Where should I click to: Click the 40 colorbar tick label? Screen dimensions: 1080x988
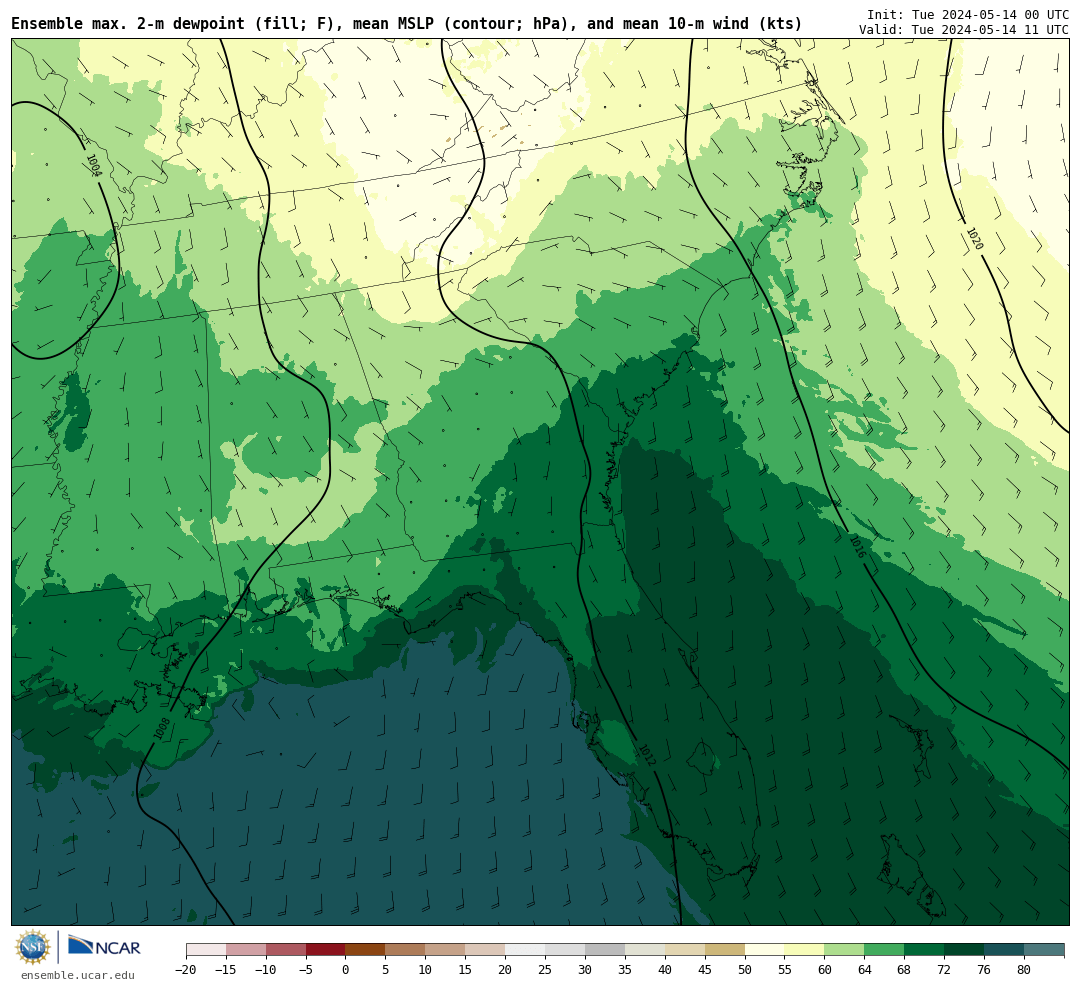coord(665,970)
